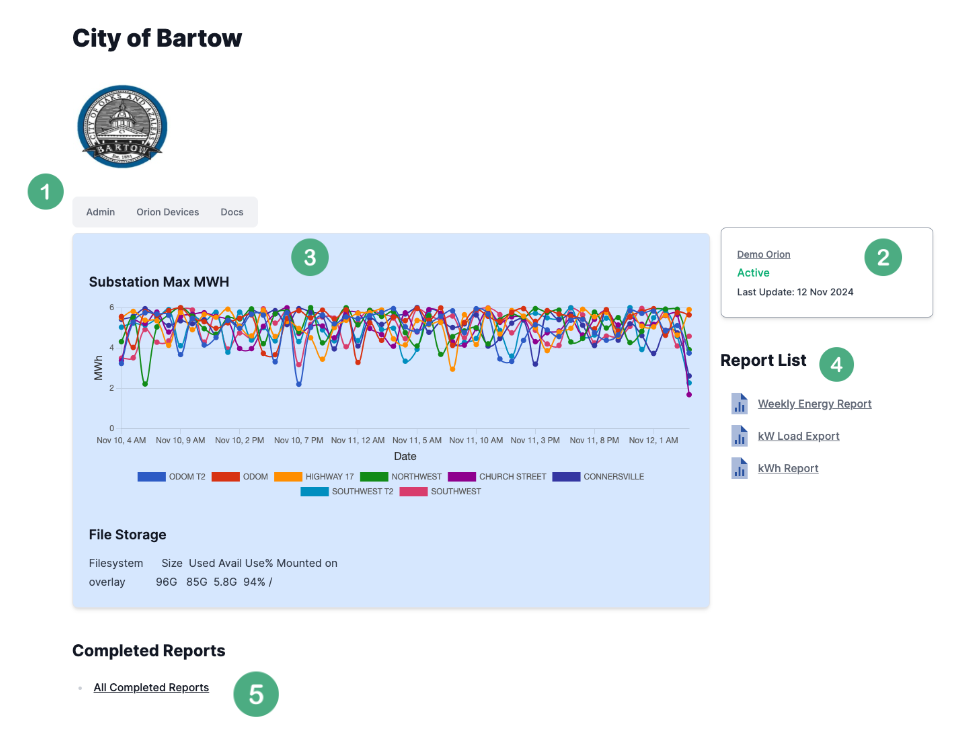Click the report icon beside kWh Report

[x=739, y=468]
